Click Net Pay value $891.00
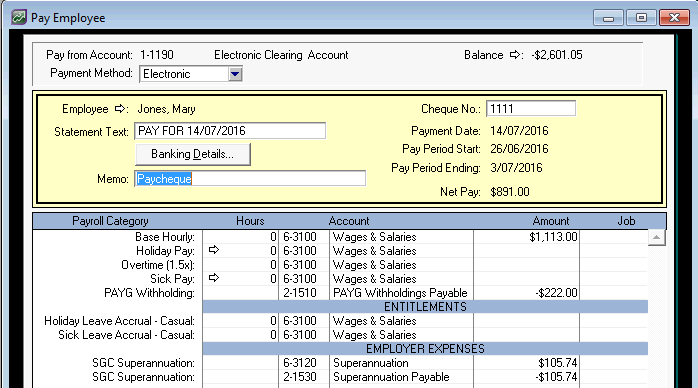Image resolution: width=698 pixels, height=388 pixels. point(510,192)
